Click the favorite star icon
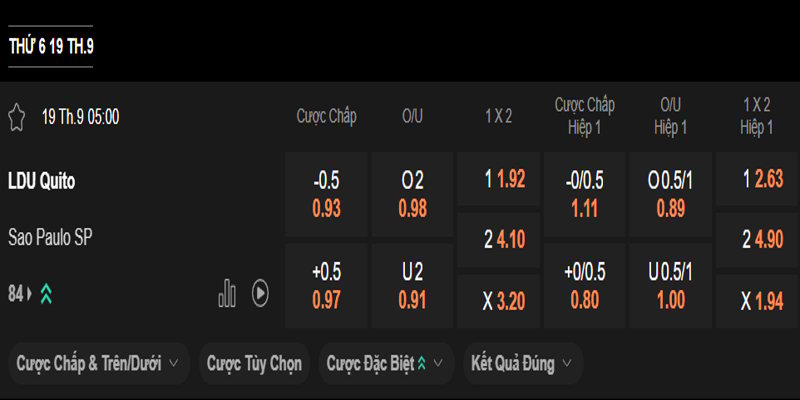 [x=16, y=117]
